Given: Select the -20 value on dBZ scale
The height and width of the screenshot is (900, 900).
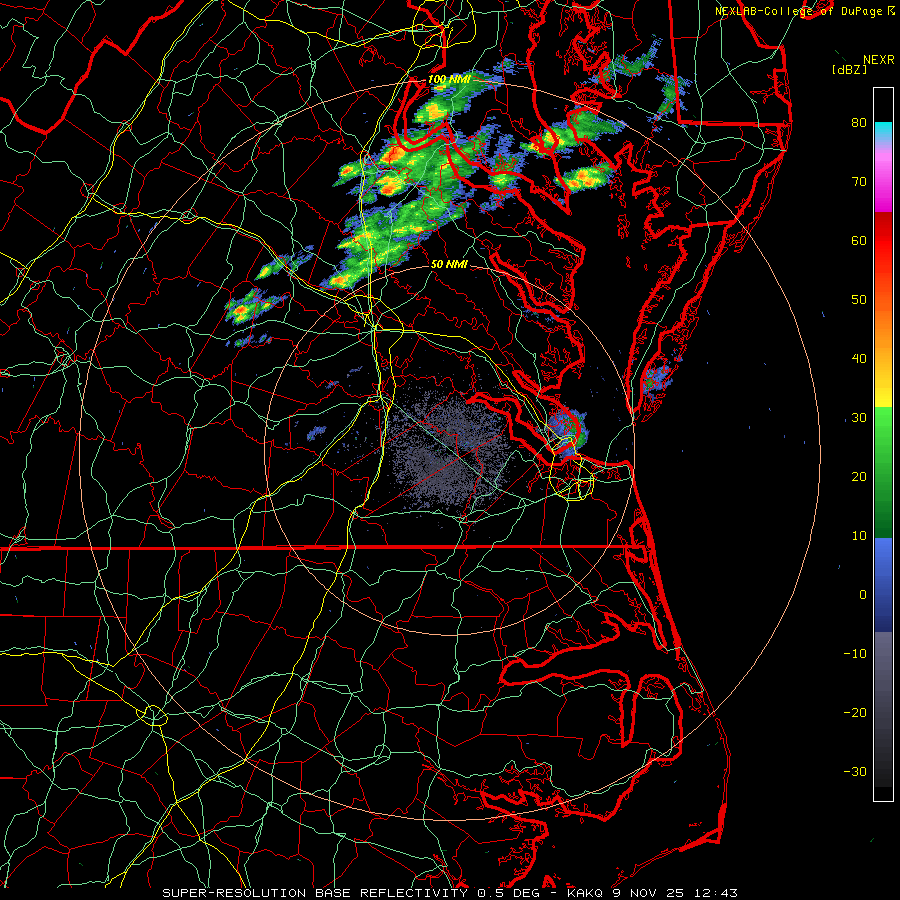Looking at the screenshot, I should (x=855, y=712).
